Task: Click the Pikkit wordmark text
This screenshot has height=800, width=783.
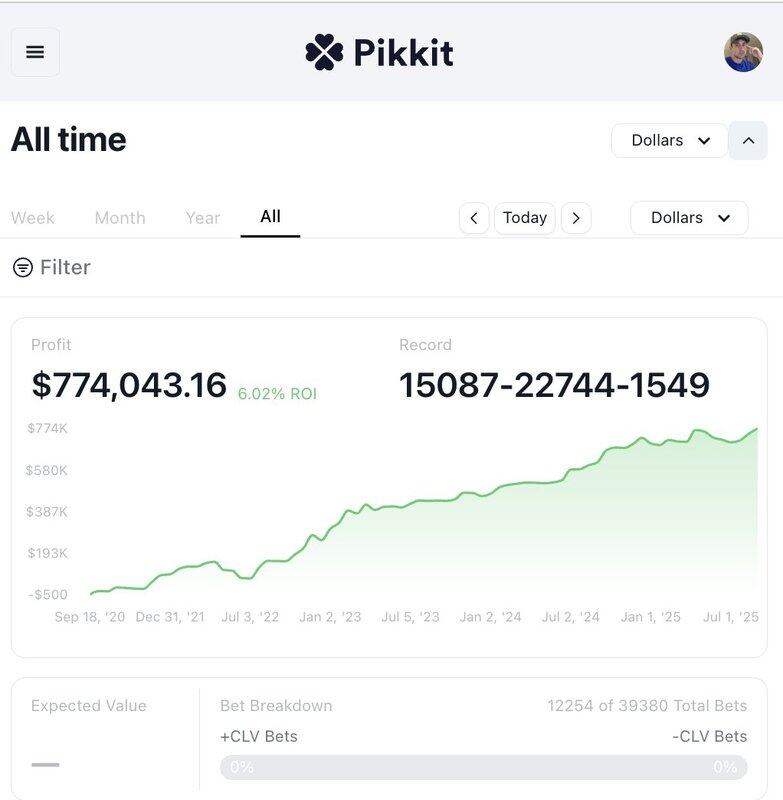Action: 403,53
